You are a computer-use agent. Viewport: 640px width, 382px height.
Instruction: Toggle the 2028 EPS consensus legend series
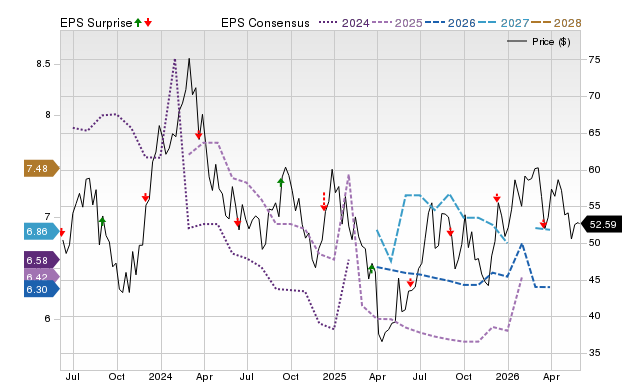tap(556, 23)
